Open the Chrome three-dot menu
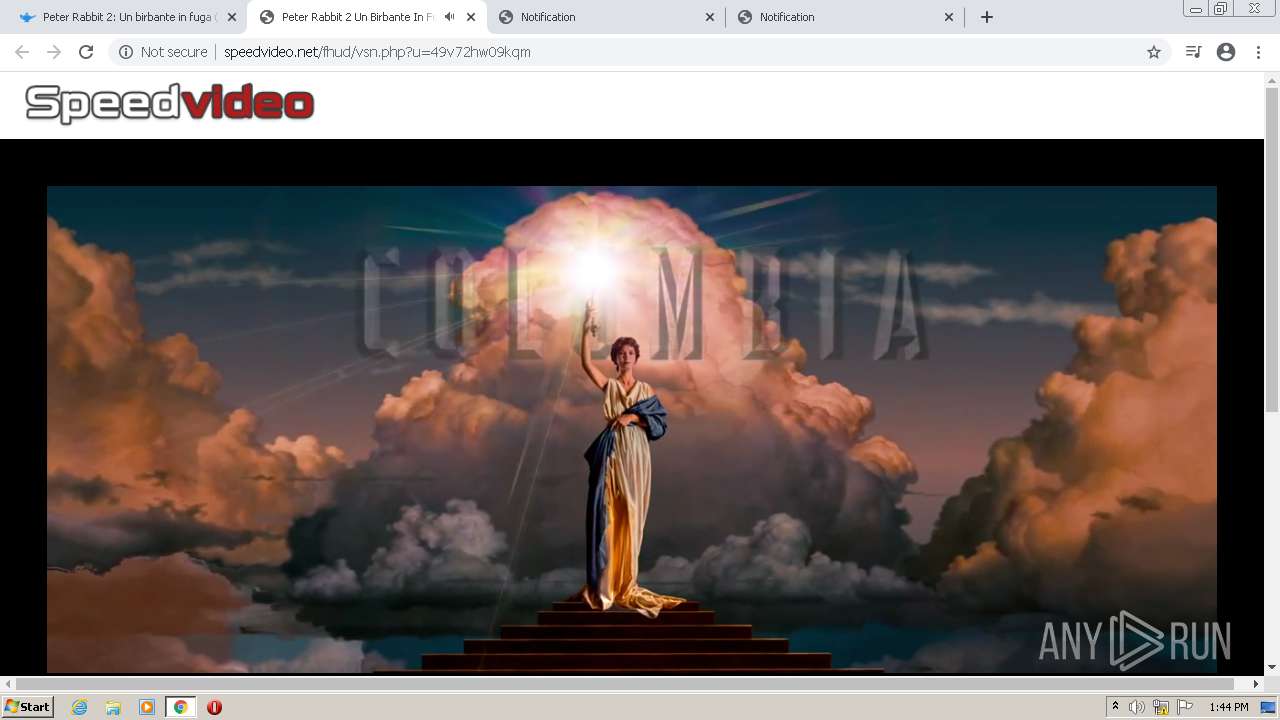1280x720 pixels. click(1258, 52)
